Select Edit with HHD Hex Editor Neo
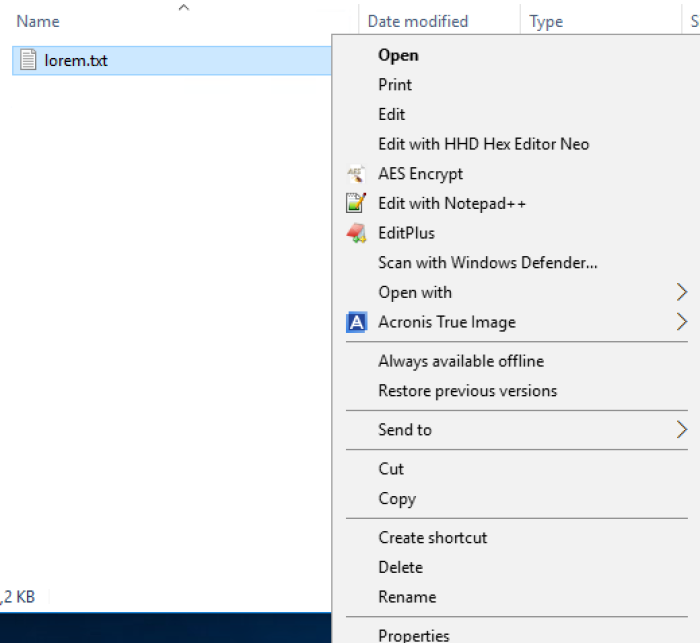 point(517,144)
